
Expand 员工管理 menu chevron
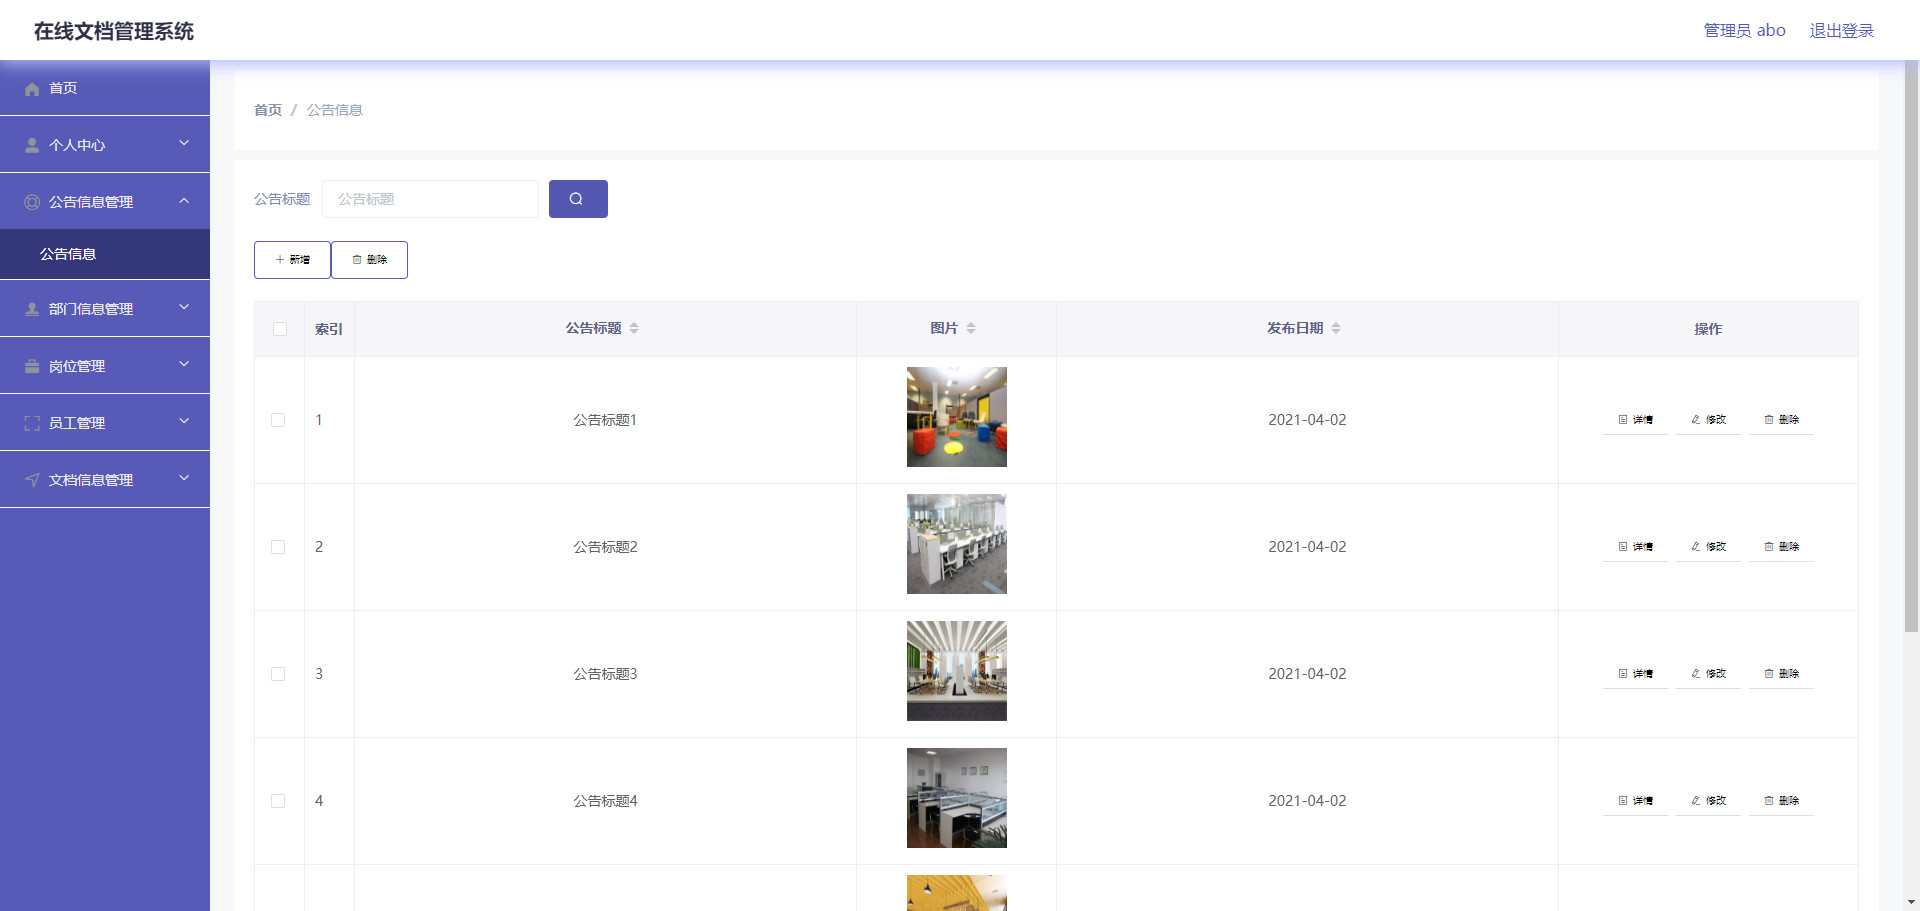[184, 421]
